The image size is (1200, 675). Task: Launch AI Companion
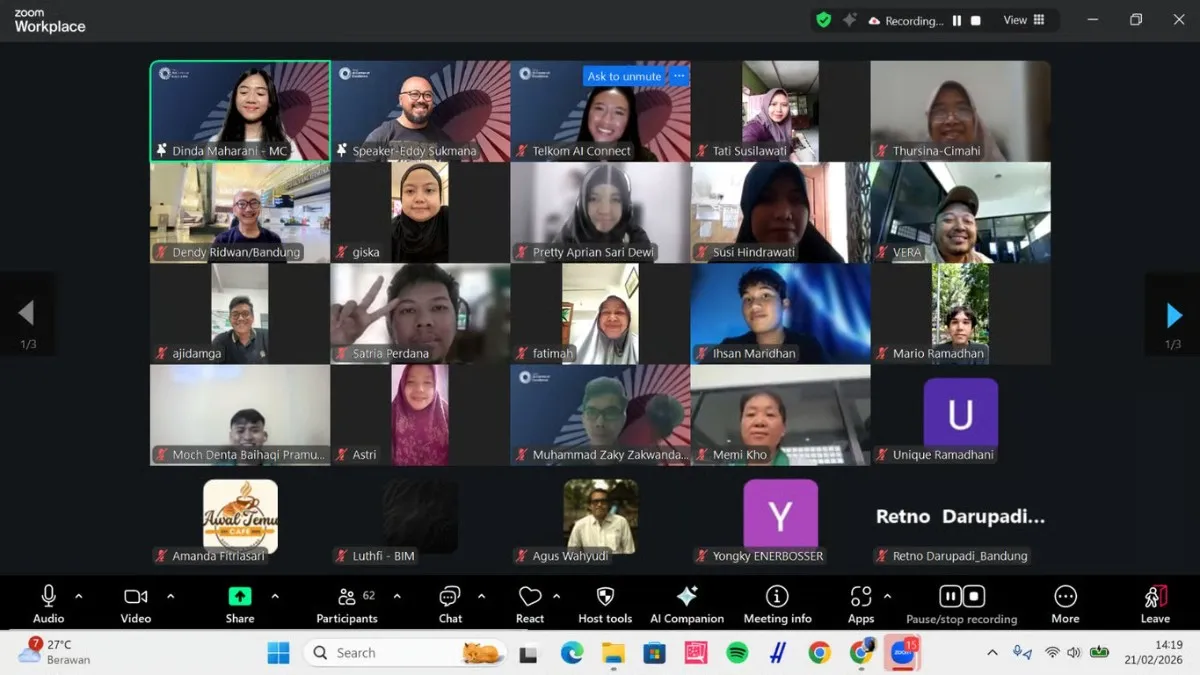pos(687,602)
